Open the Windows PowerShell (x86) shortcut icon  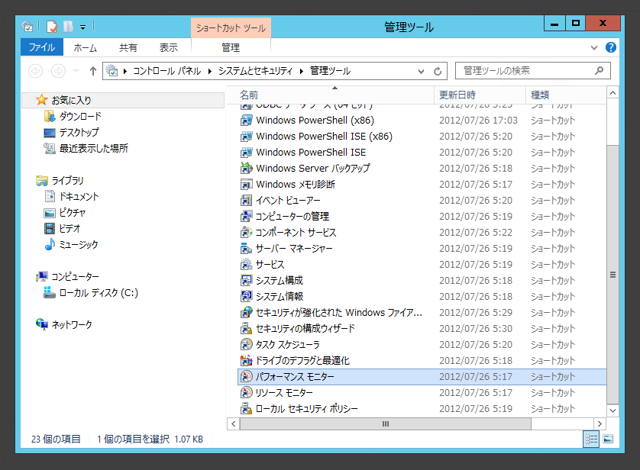[x=246, y=120]
